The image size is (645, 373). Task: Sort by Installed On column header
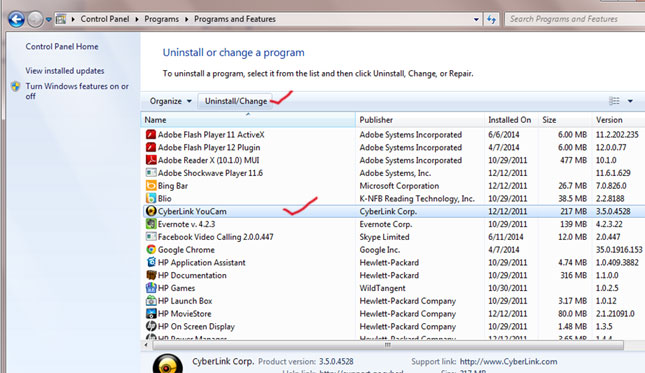[511, 120]
